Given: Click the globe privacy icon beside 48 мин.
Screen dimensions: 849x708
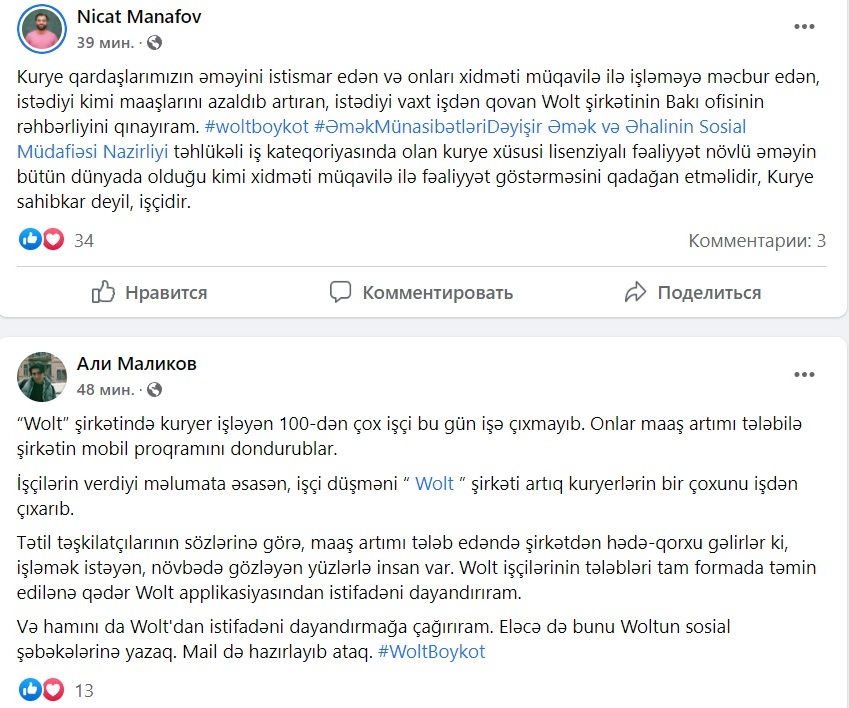Looking at the screenshot, I should [154, 390].
